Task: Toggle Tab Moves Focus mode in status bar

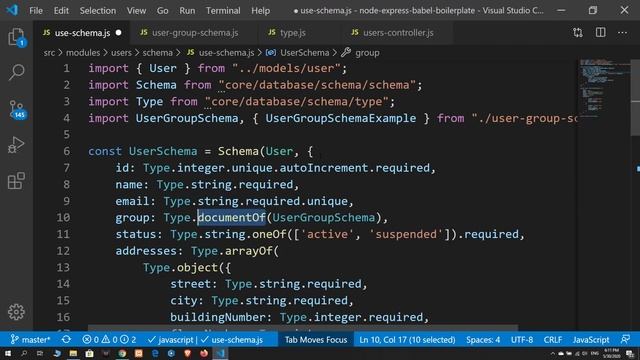Action: [316, 340]
